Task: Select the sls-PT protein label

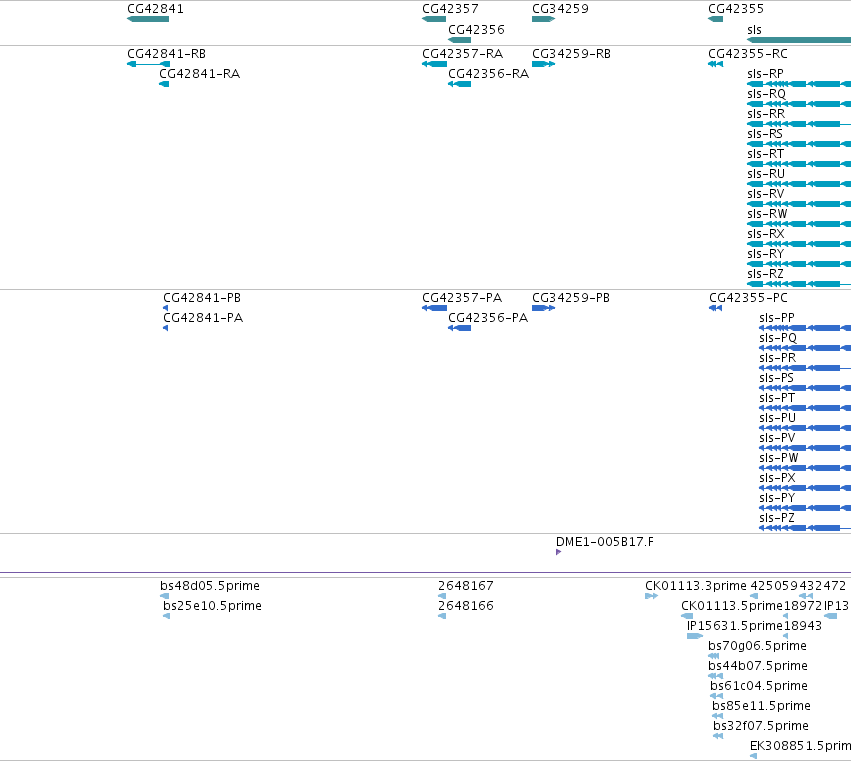Action: point(777,398)
